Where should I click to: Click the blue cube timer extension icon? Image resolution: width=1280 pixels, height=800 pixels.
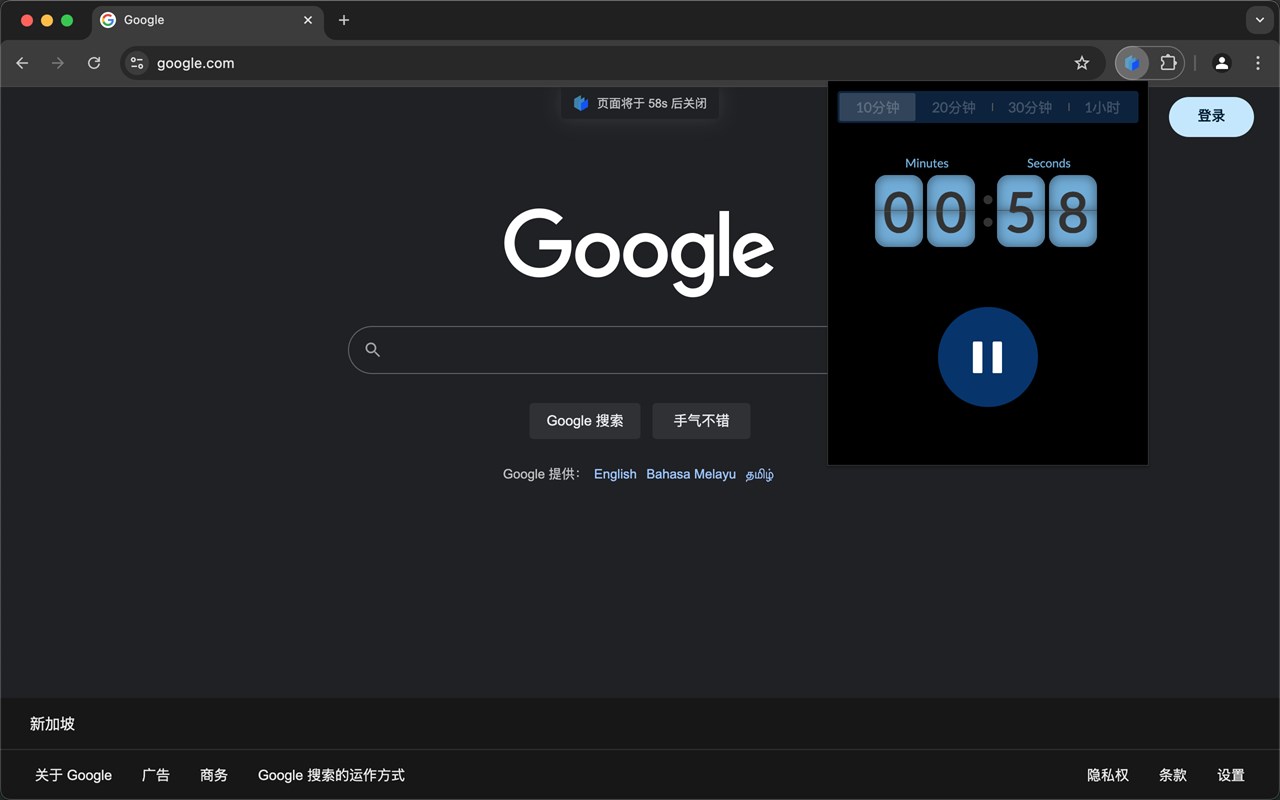(x=1132, y=63)
